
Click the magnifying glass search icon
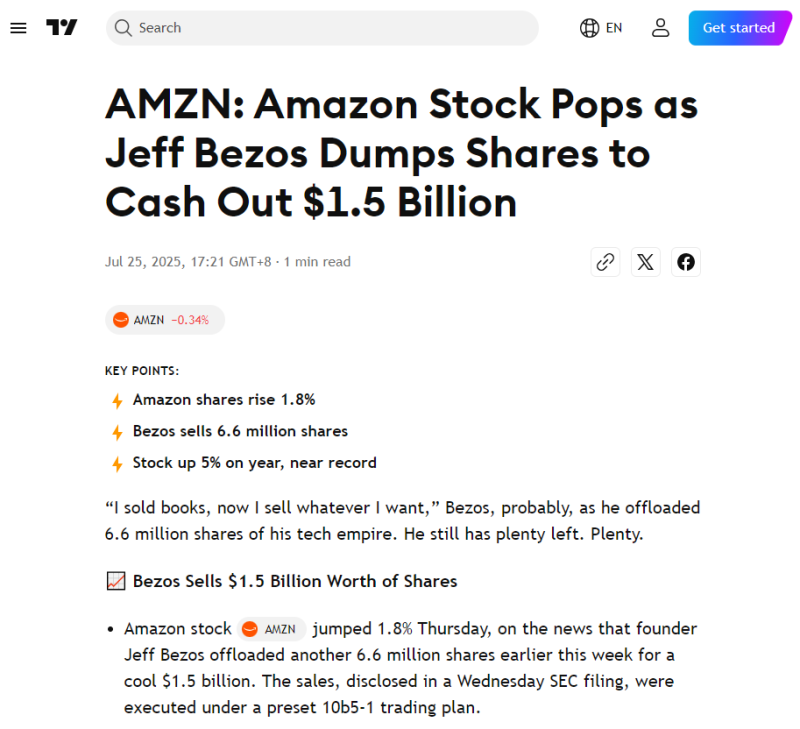click(122, 28)
